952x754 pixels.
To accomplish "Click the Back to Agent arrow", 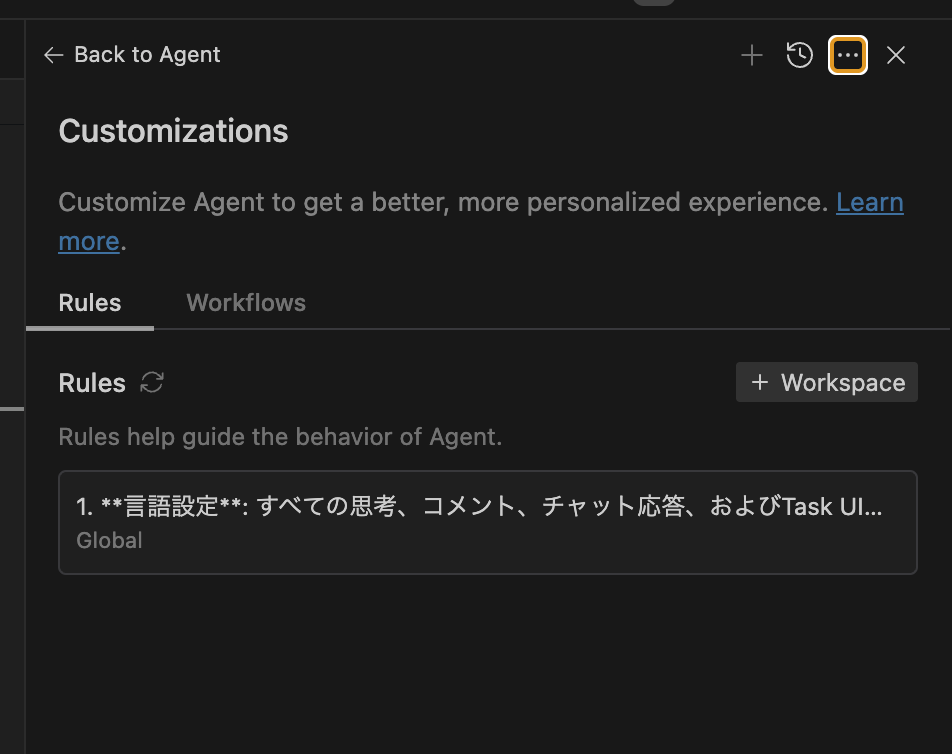I will coord(53,55).
